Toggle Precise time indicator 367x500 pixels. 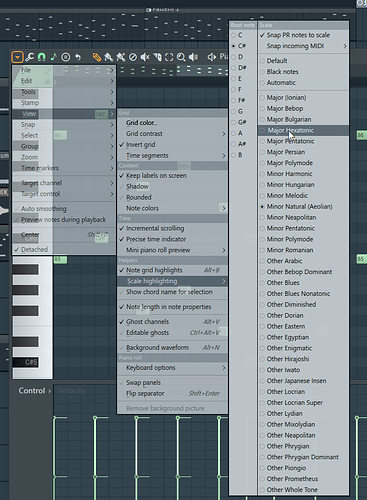coord(172,239)
